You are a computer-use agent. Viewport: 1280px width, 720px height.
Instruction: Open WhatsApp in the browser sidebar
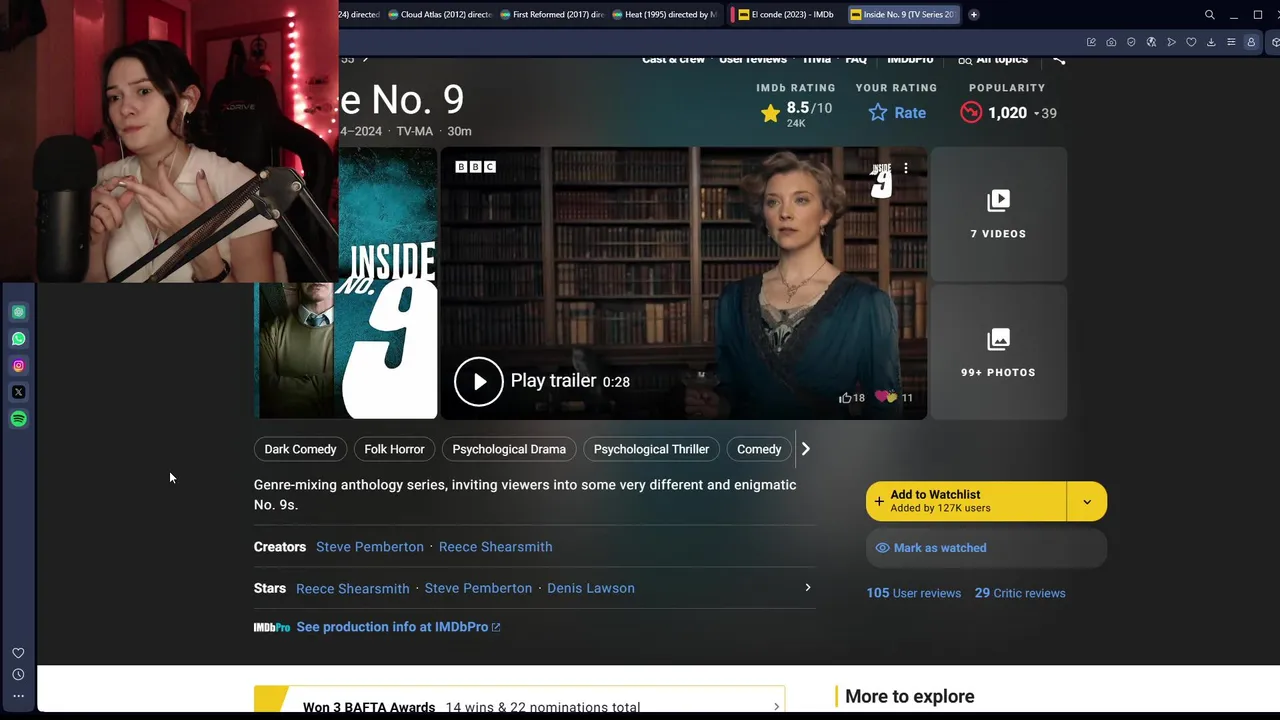(18, 339)
